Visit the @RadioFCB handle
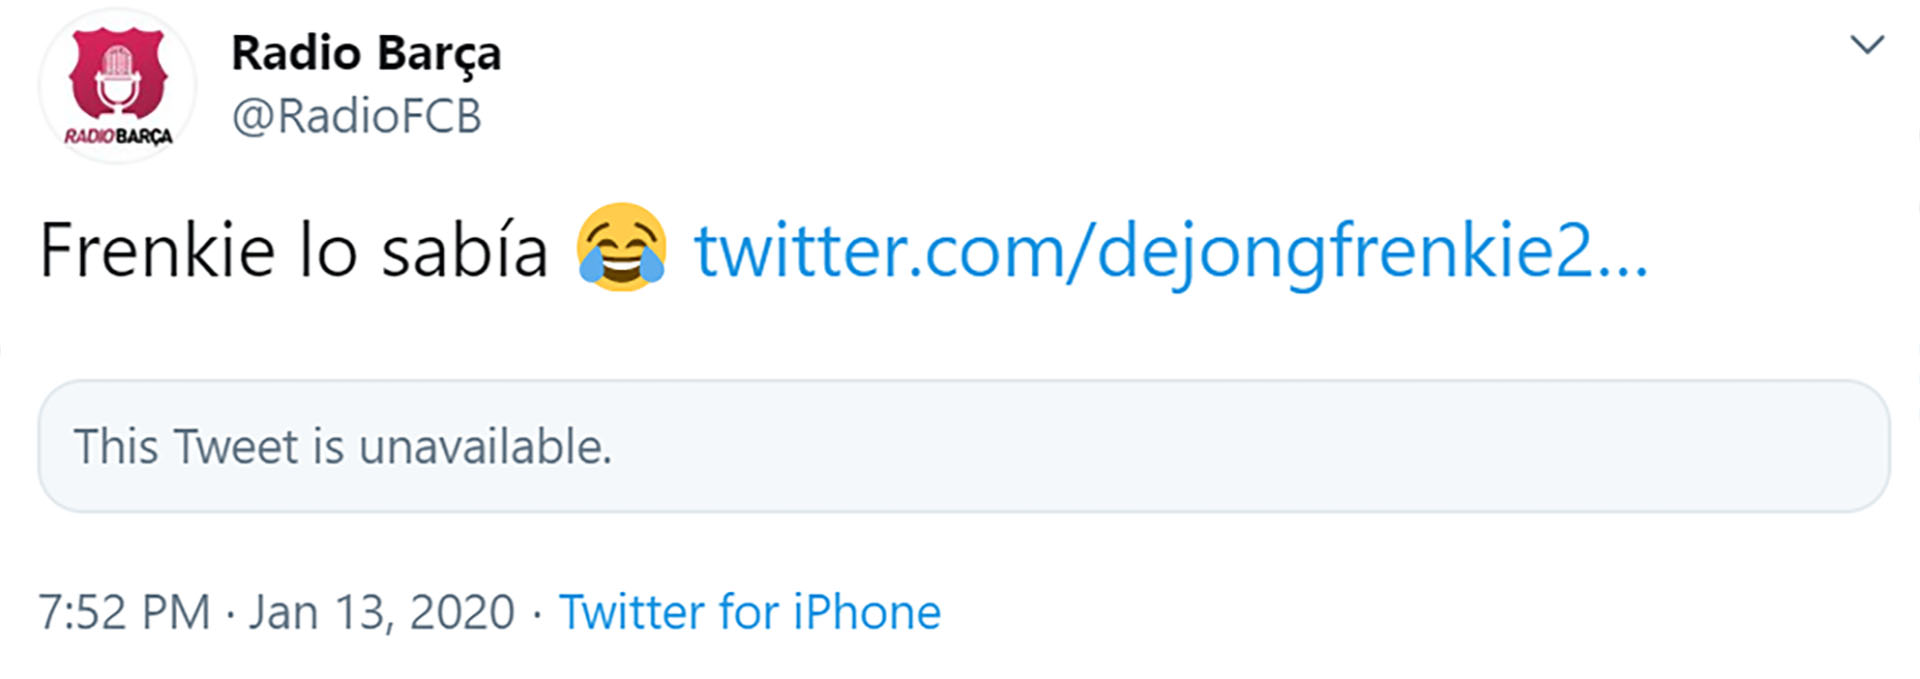 point(356,116)
